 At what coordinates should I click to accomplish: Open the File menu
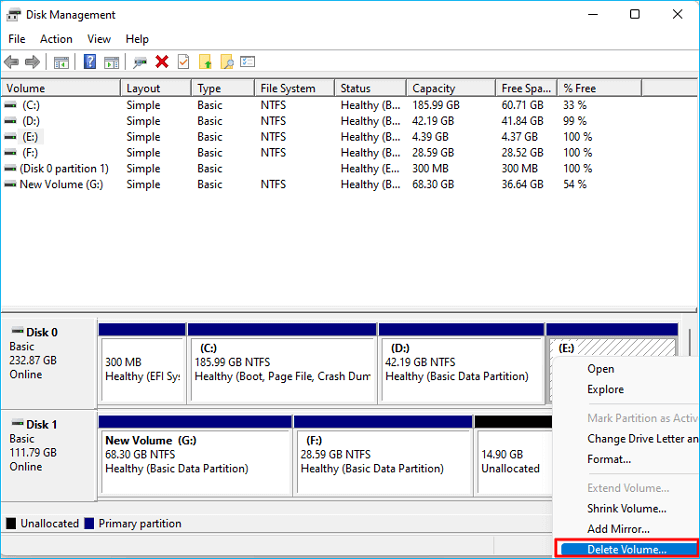[16, 39]
